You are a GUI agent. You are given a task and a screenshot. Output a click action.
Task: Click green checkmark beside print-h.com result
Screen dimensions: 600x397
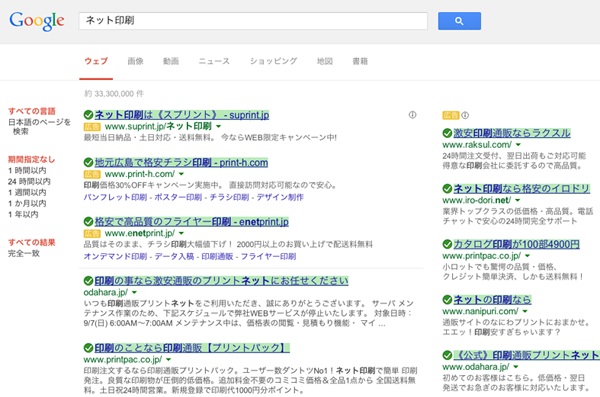coord(88,162)
